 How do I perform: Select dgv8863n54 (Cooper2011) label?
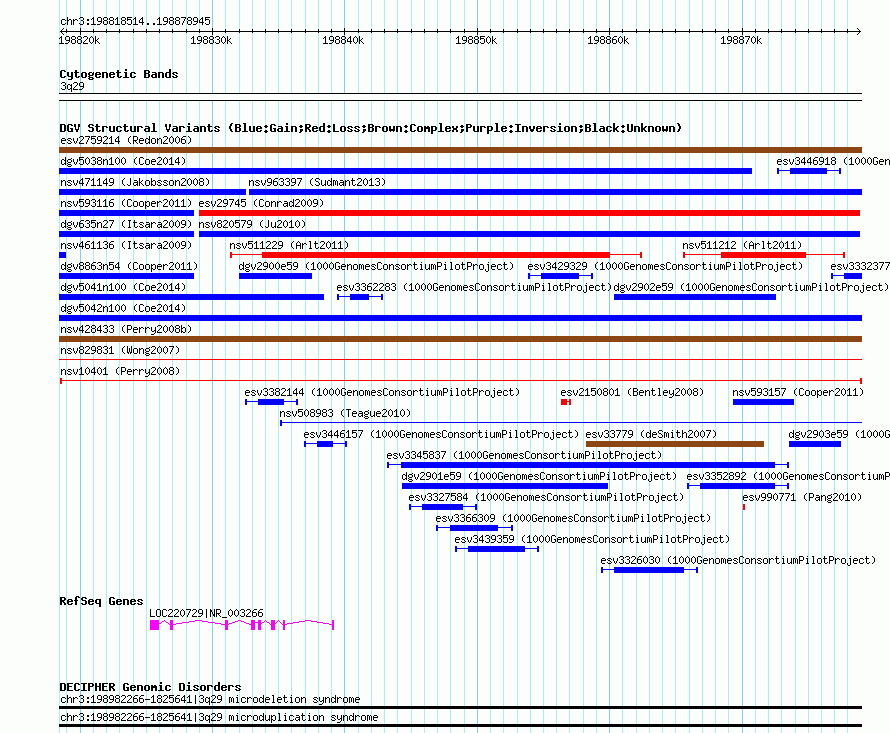tap(129, 266)
